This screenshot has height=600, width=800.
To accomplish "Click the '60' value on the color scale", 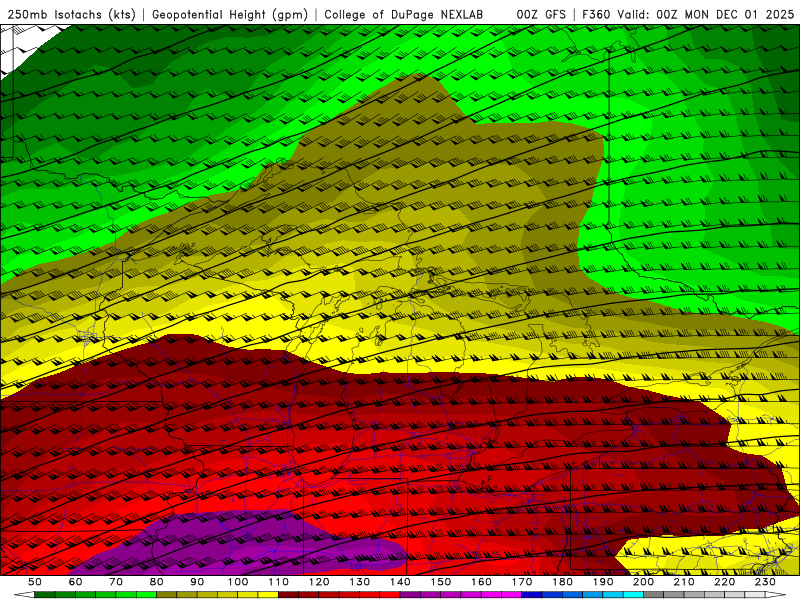I will (75, 582).
